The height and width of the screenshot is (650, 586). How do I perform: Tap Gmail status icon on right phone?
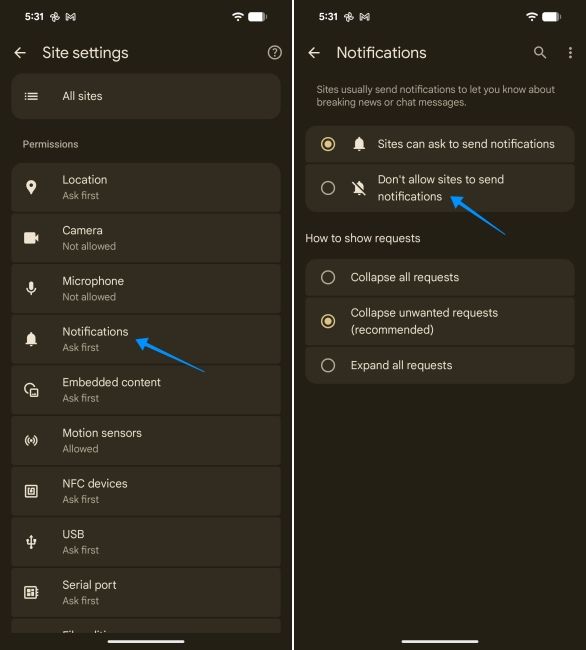[365, 17]
